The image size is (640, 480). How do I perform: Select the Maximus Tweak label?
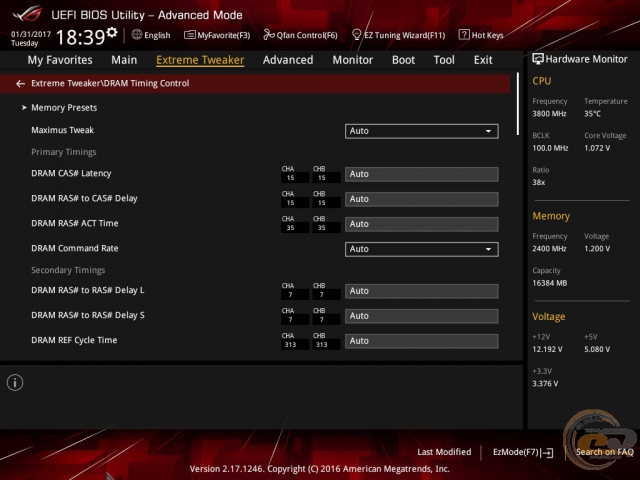click(x=62, y=130)
